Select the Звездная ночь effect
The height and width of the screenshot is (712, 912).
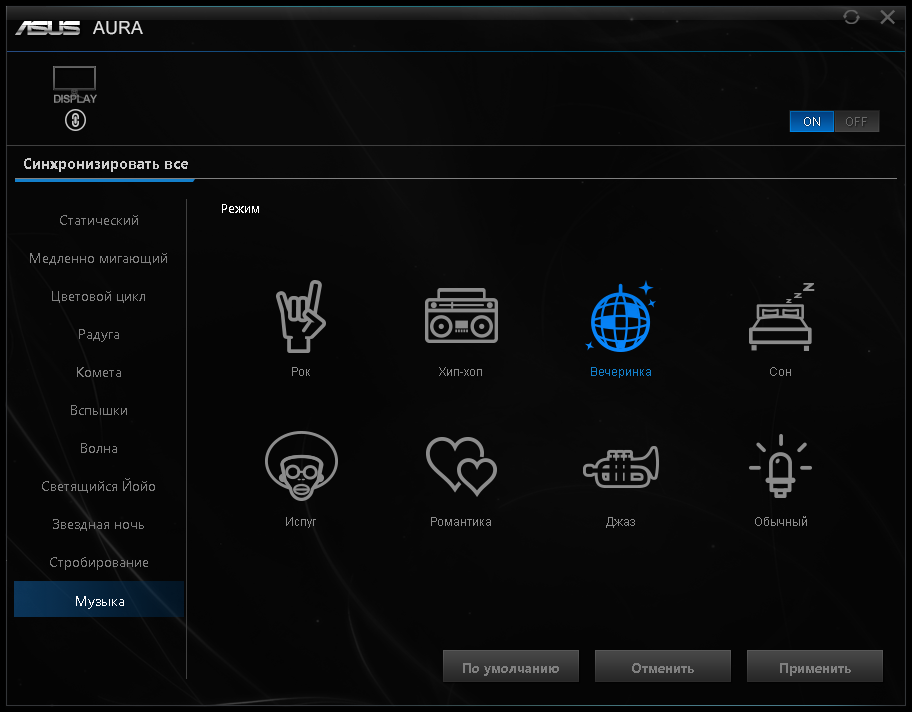pos(99,525)
